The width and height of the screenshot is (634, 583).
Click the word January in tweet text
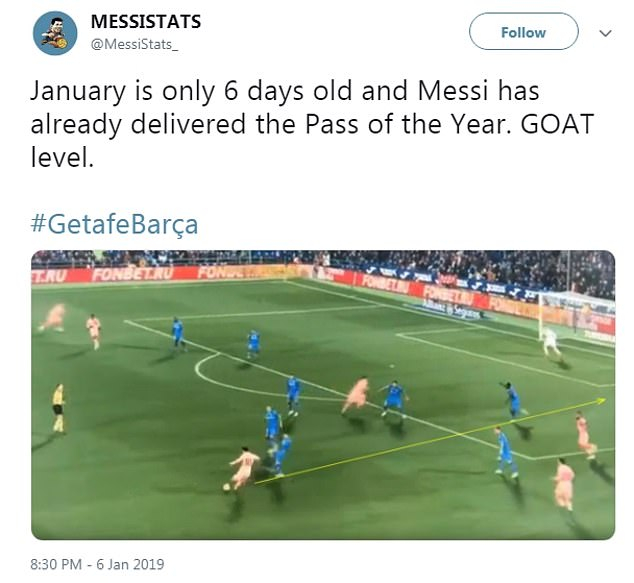pos(78,92)
